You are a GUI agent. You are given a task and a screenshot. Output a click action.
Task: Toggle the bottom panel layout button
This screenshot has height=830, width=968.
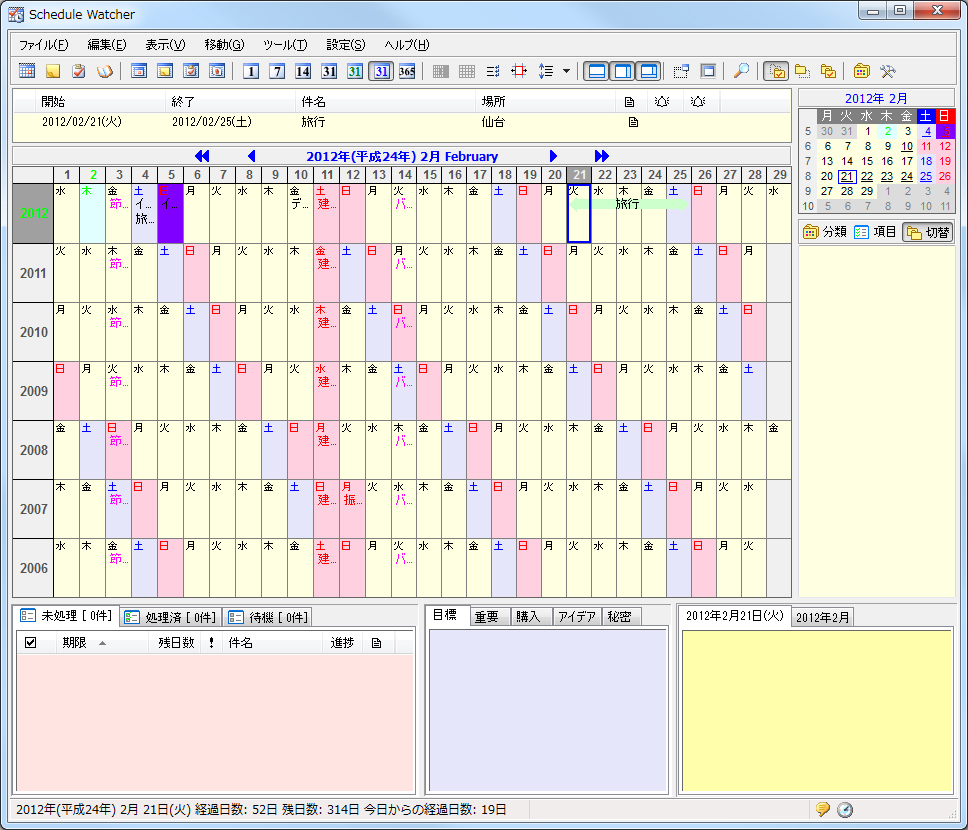[x=597, y=71]
